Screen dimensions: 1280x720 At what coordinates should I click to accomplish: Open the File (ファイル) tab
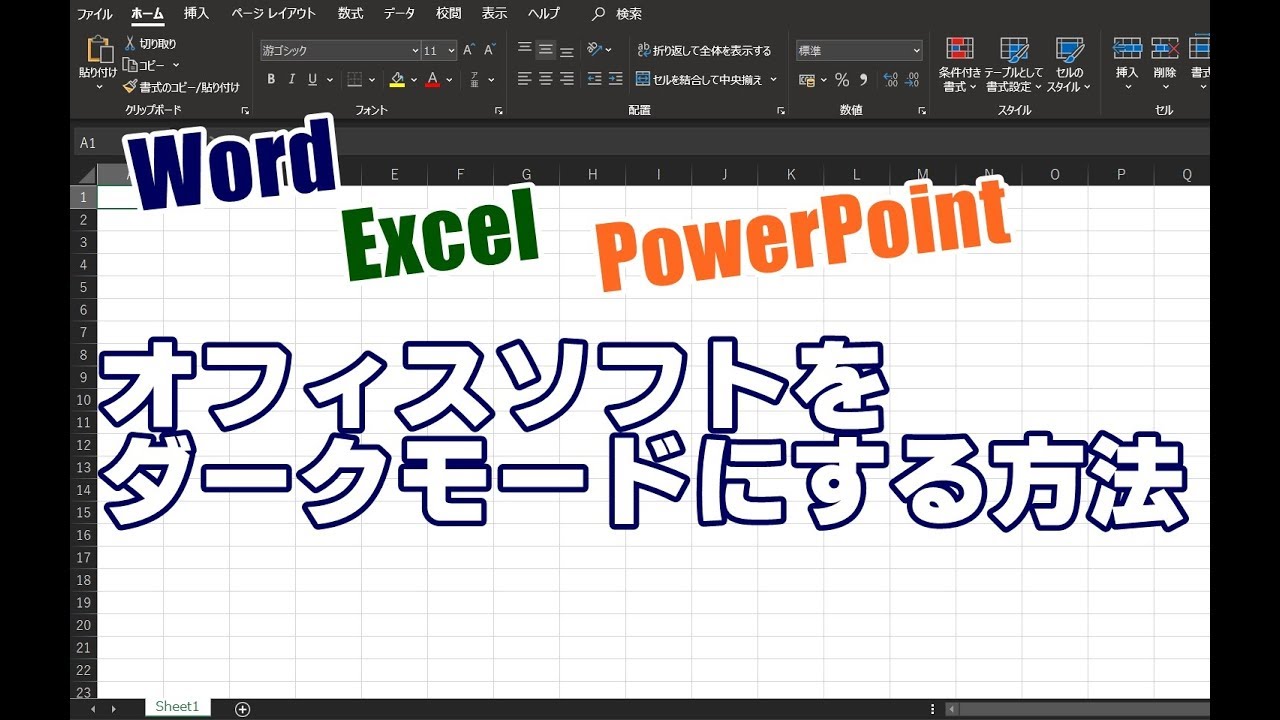pyautogui.click(x=94, y=14)
